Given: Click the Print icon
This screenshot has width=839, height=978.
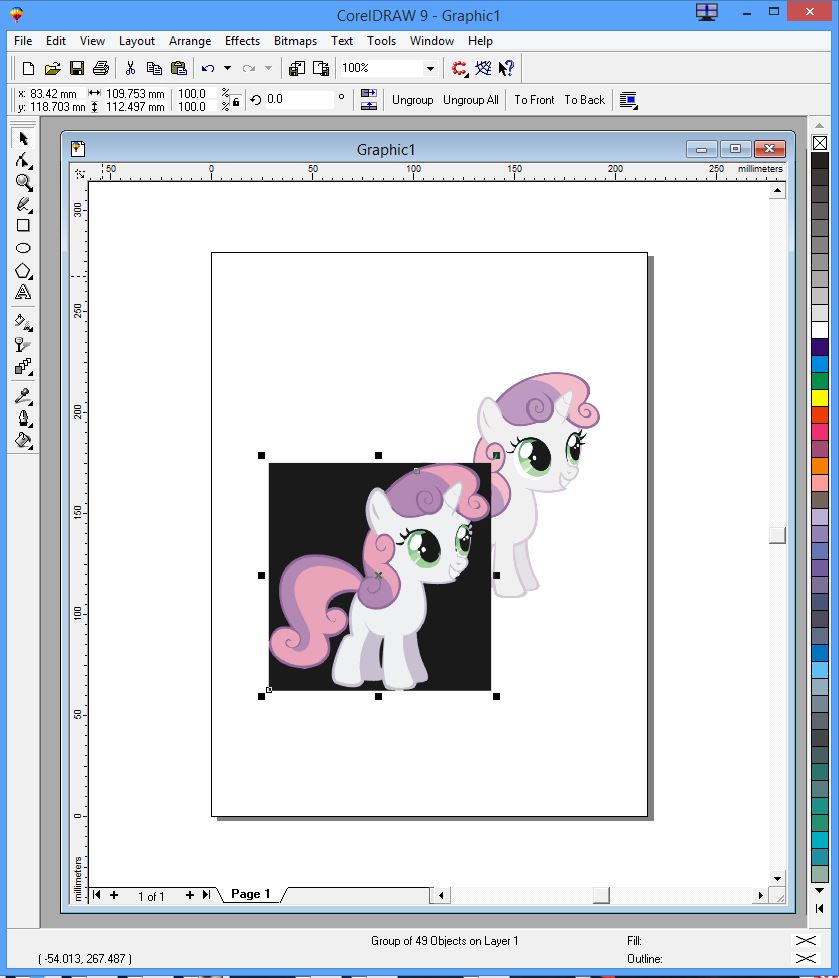Looking at the screenshot, I should (x=101, y=67).
